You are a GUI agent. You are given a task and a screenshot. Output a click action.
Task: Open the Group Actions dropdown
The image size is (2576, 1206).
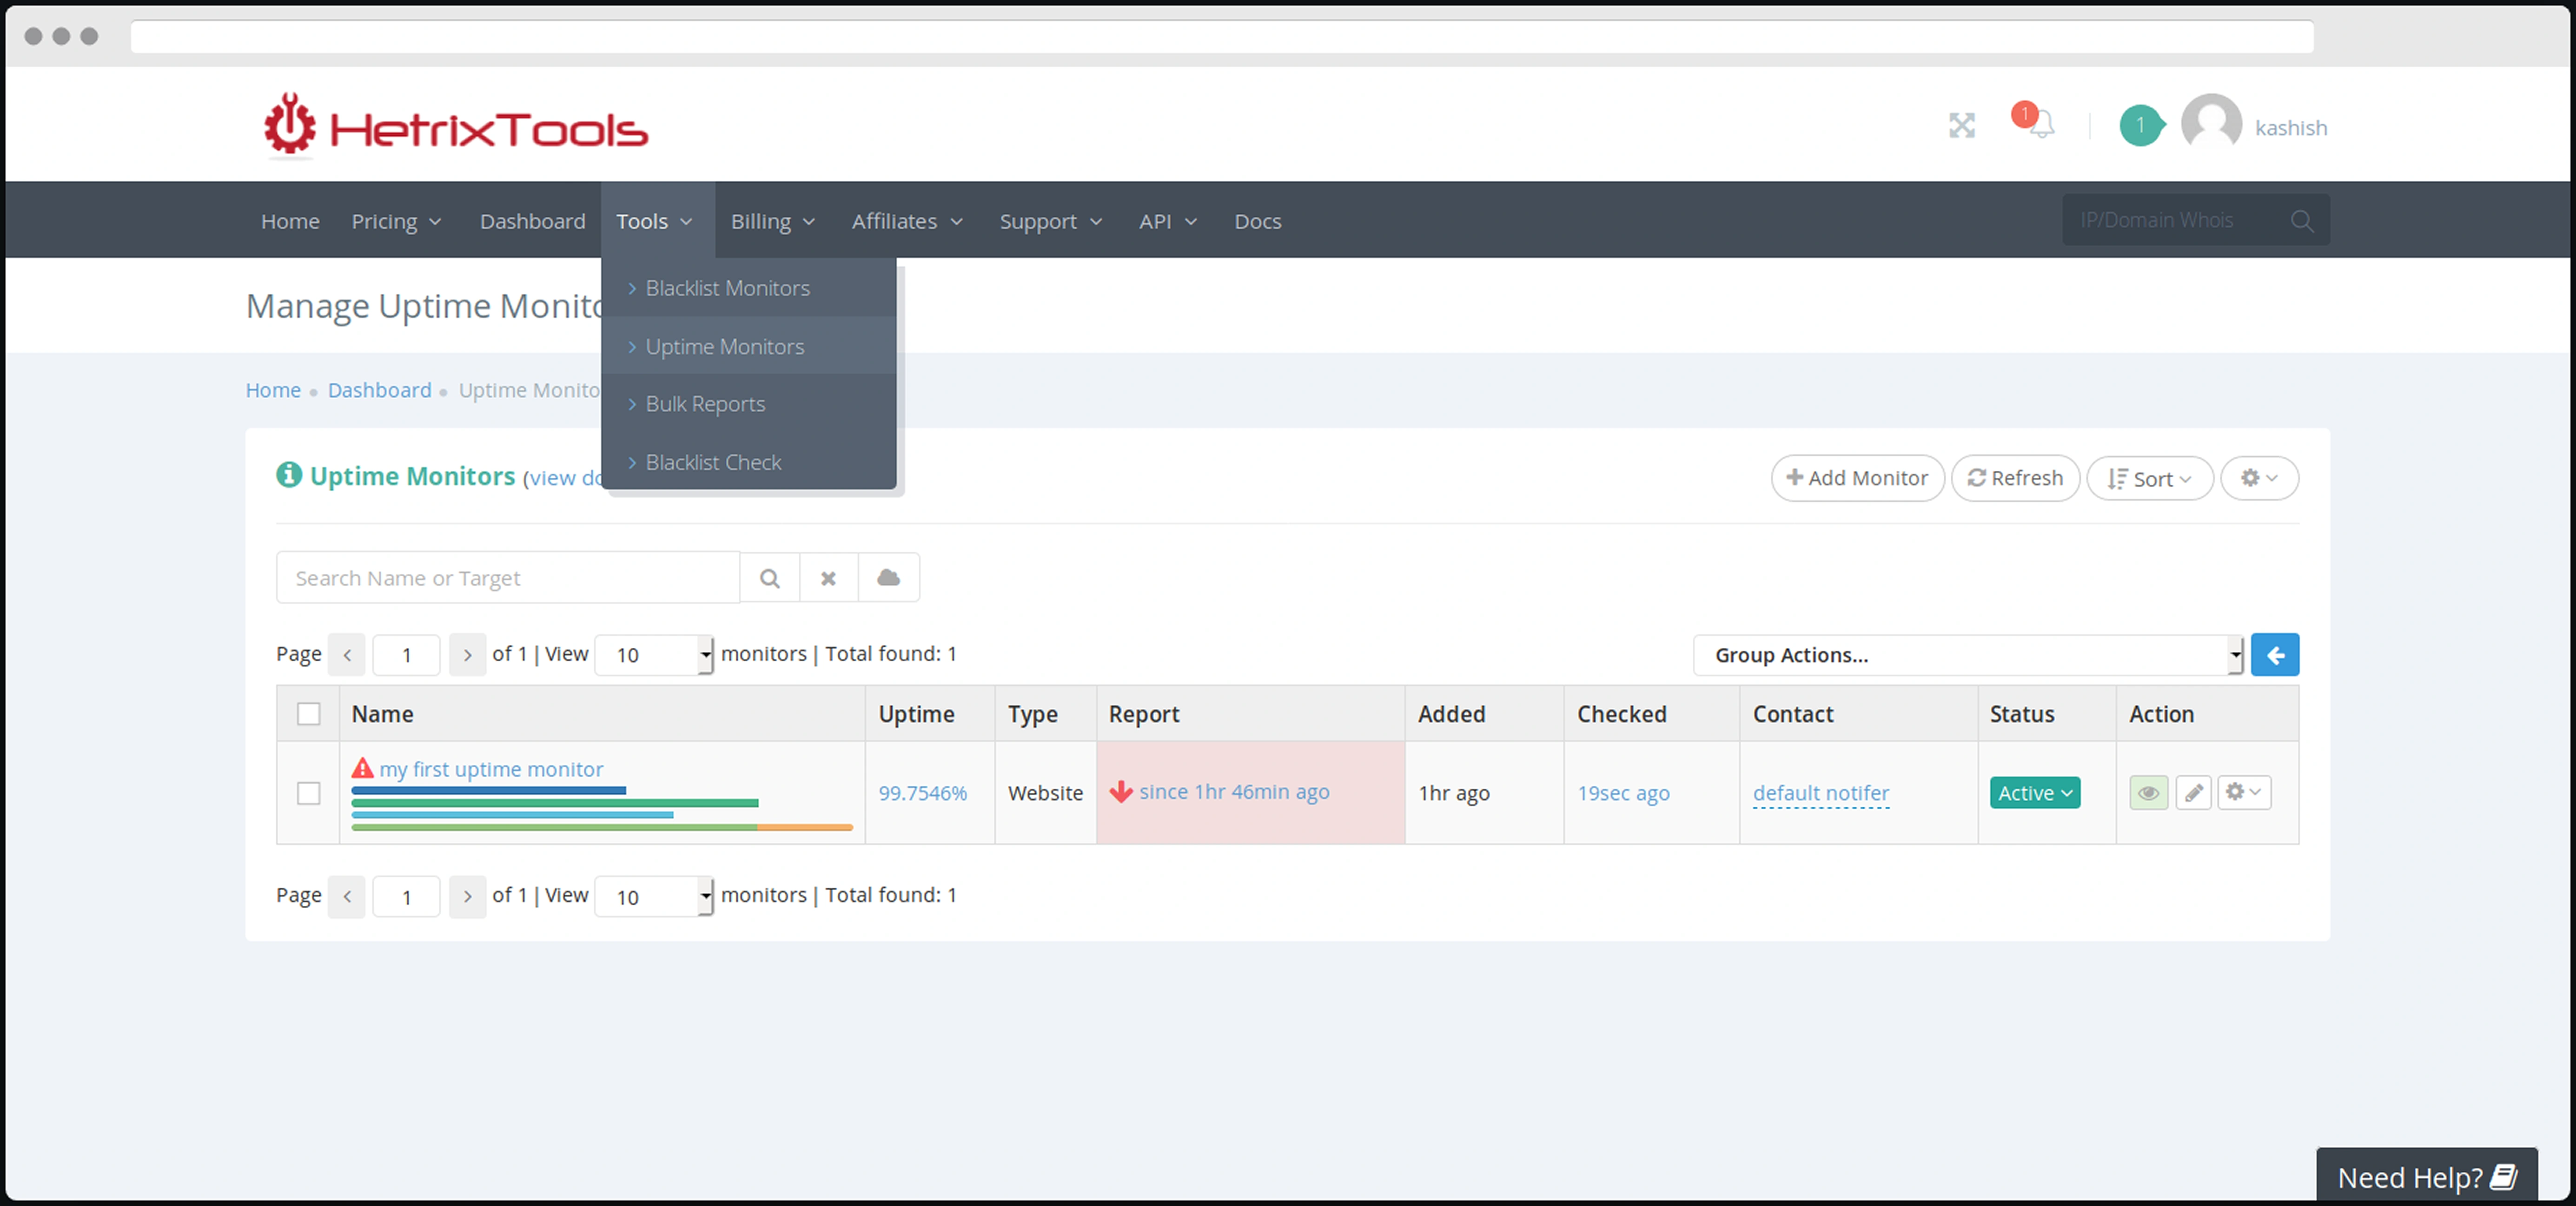(1967, 655)
